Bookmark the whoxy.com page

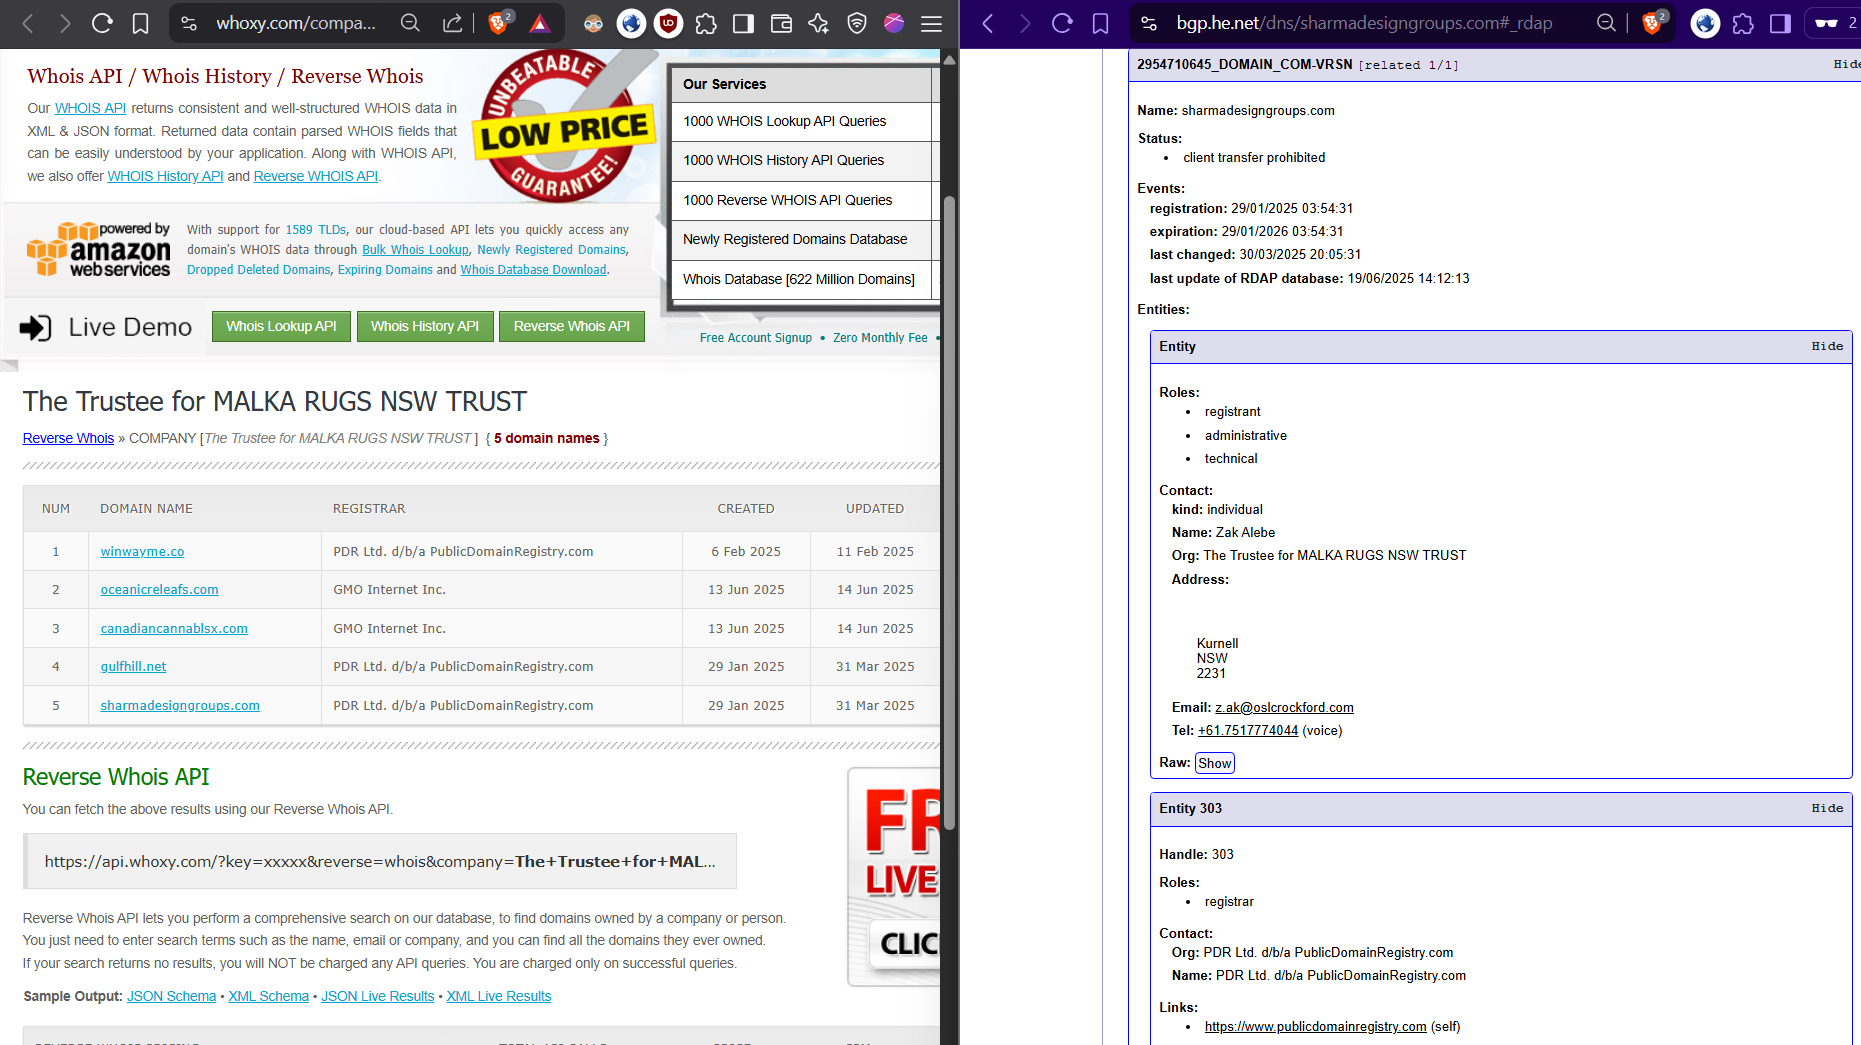[x=140, y=23]
